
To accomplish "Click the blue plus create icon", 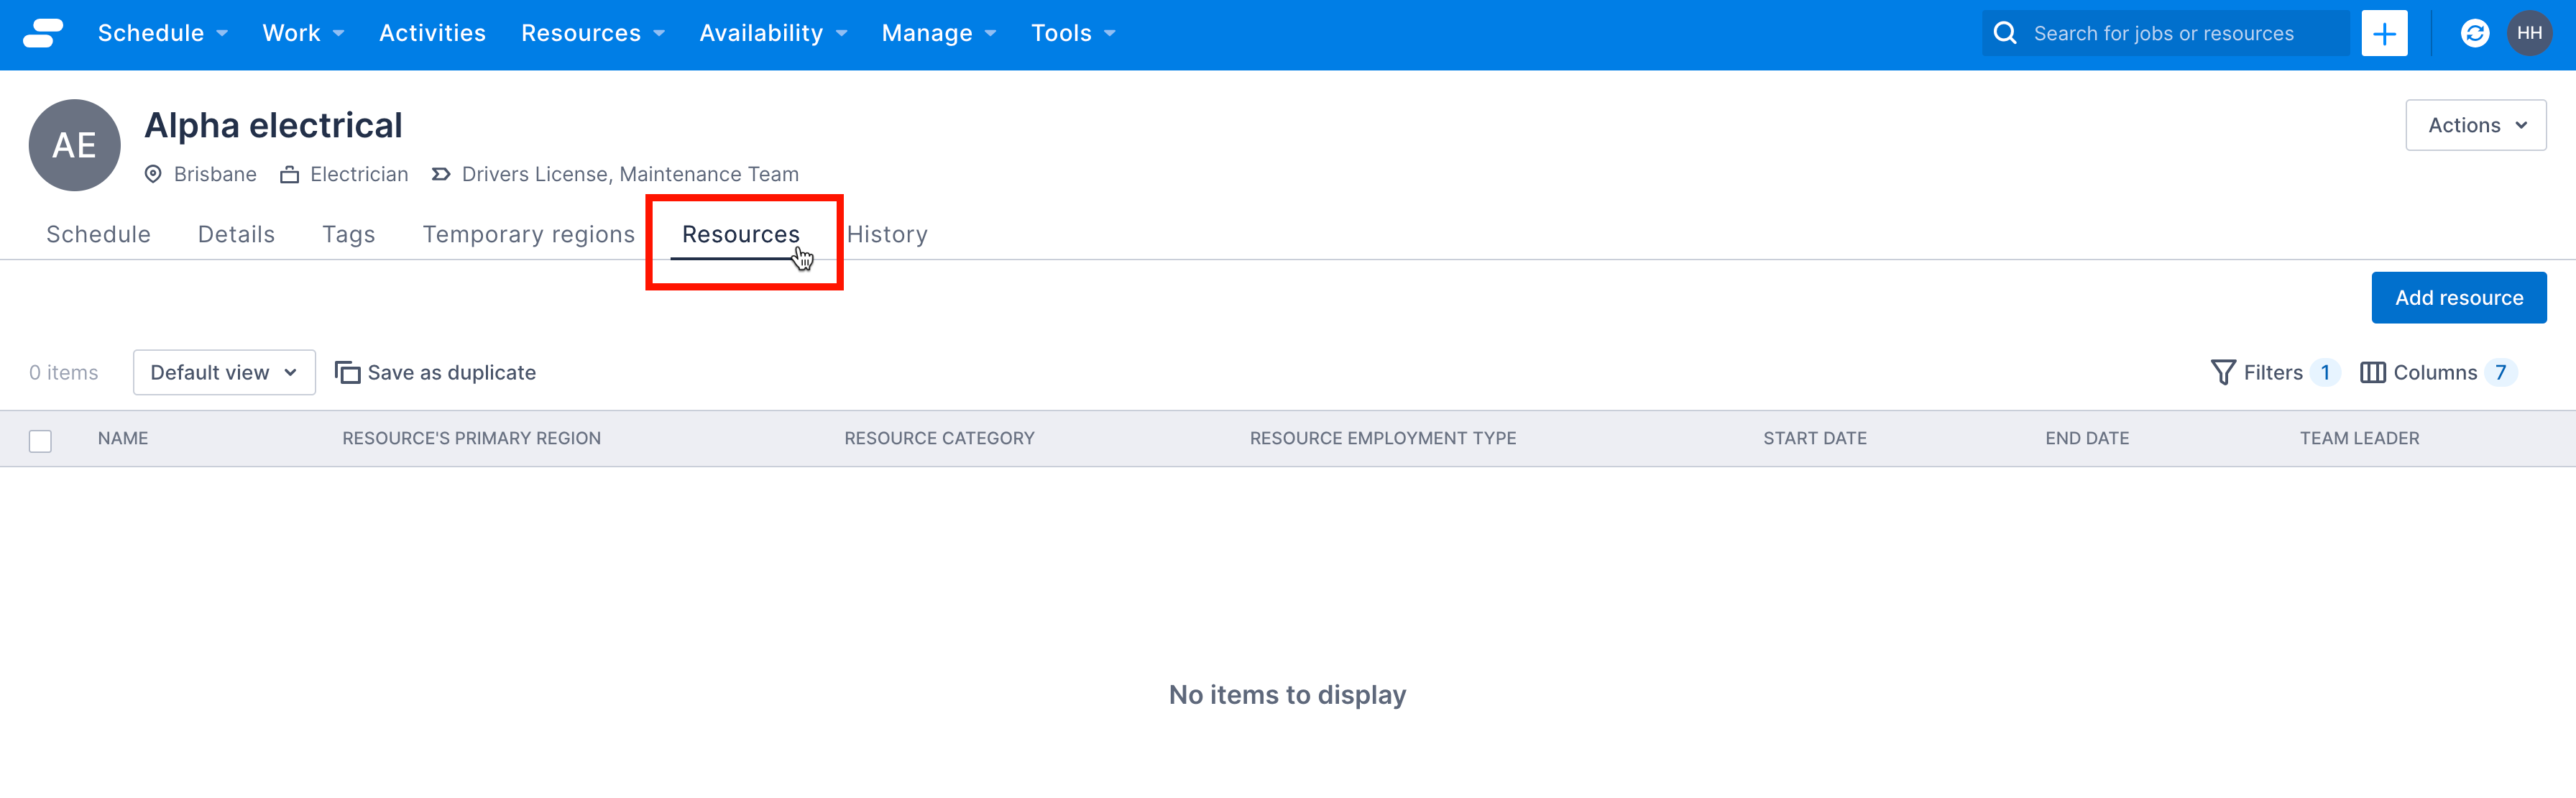I will (2384, 33).
